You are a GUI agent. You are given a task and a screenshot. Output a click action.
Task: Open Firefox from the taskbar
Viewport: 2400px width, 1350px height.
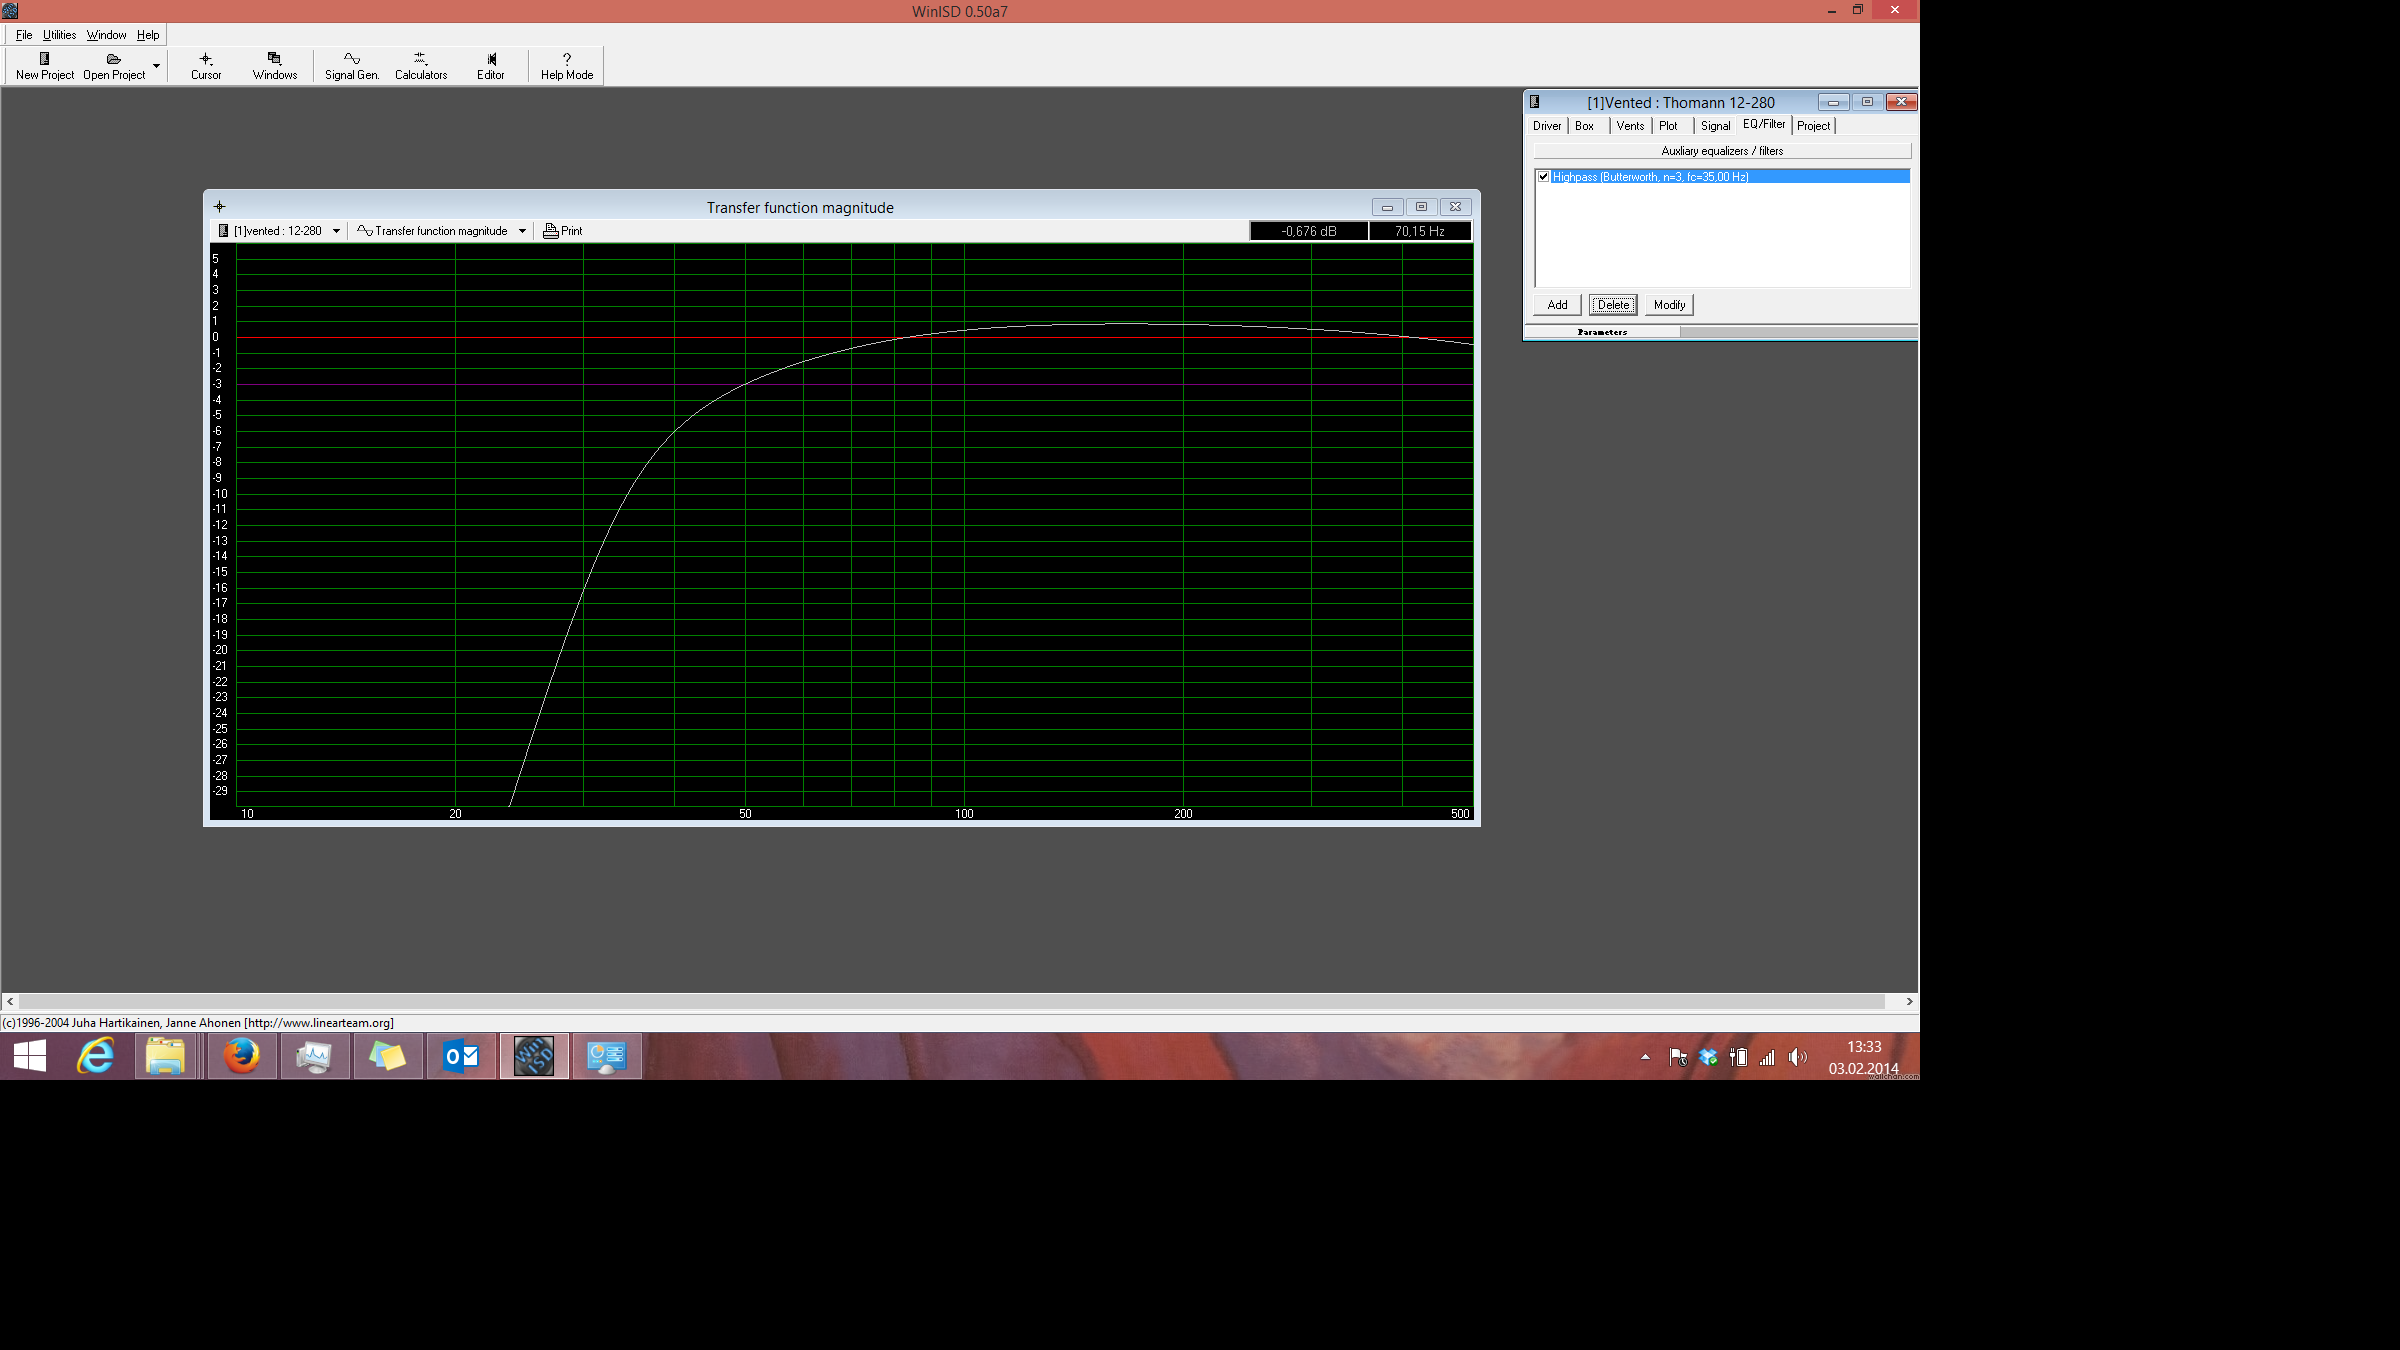(x=241, y=1056)
